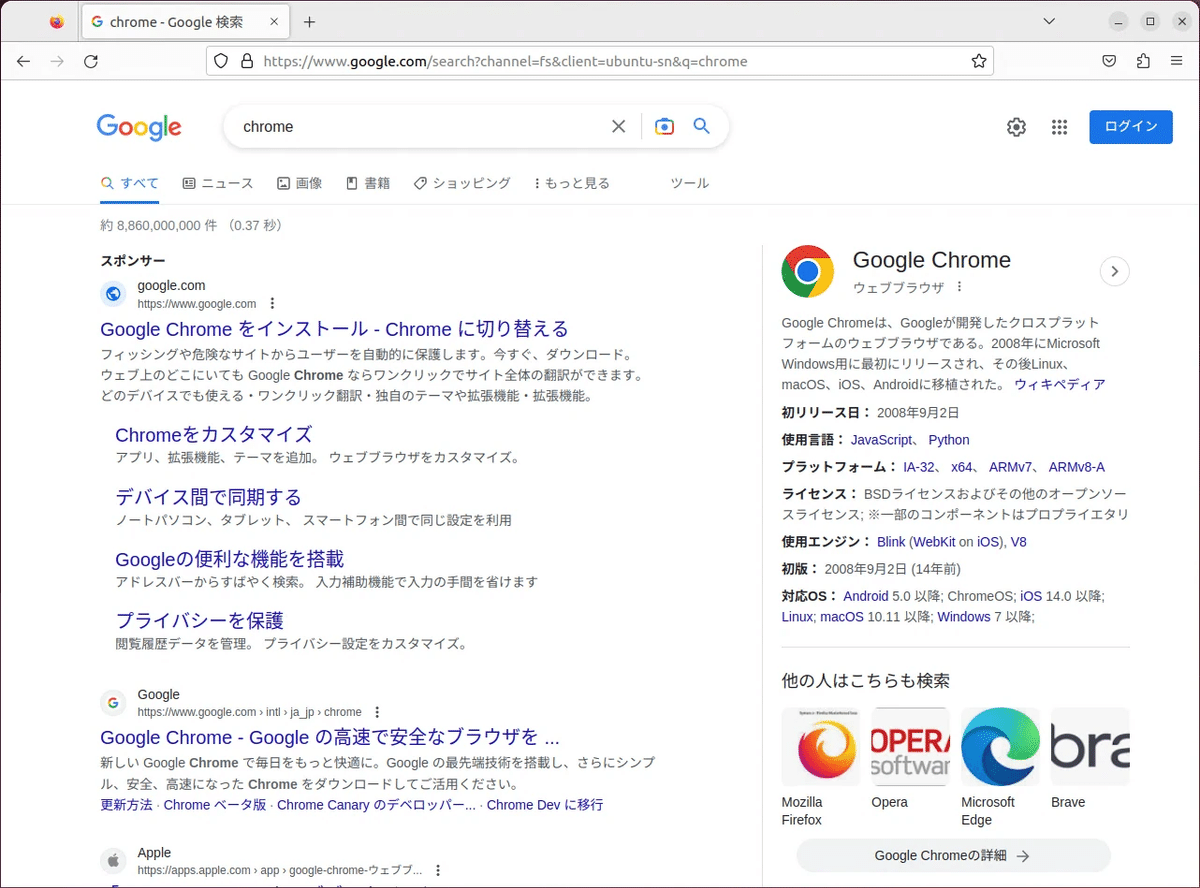
Task: Open the options dots beside the ja_jp › chrome URL
Action: [377, 713]
